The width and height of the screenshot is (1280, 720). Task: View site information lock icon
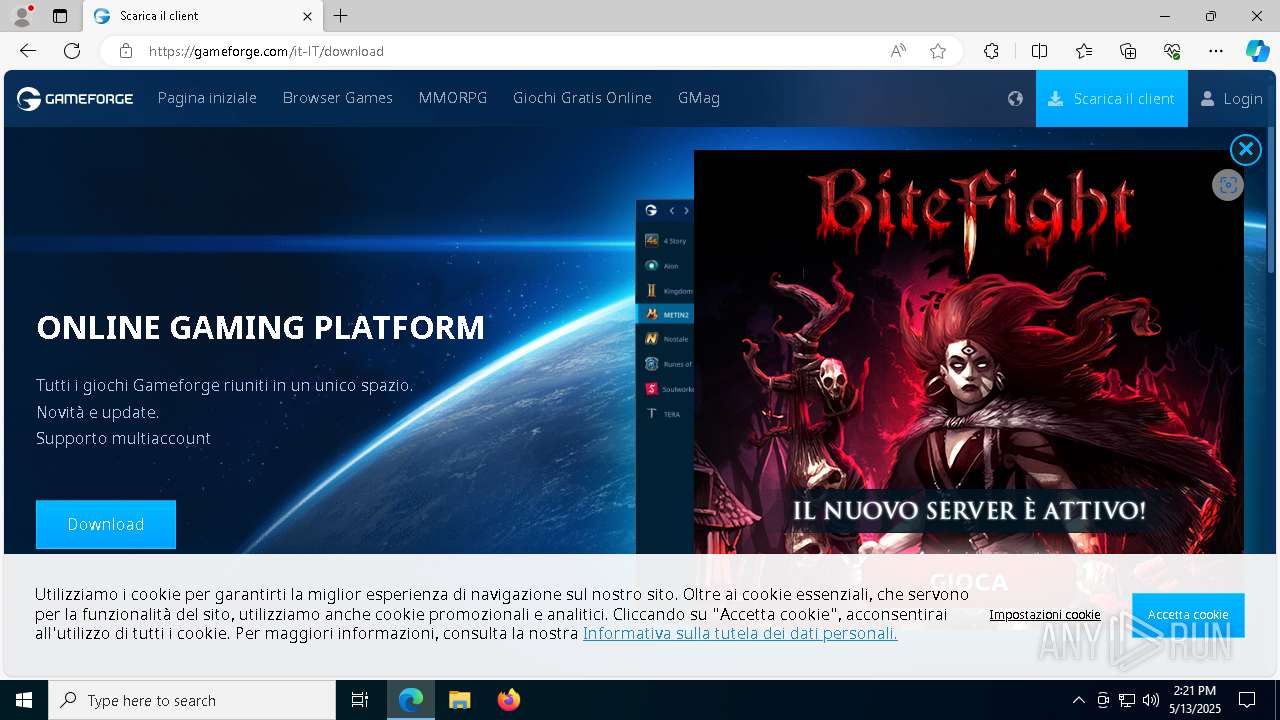126,51
